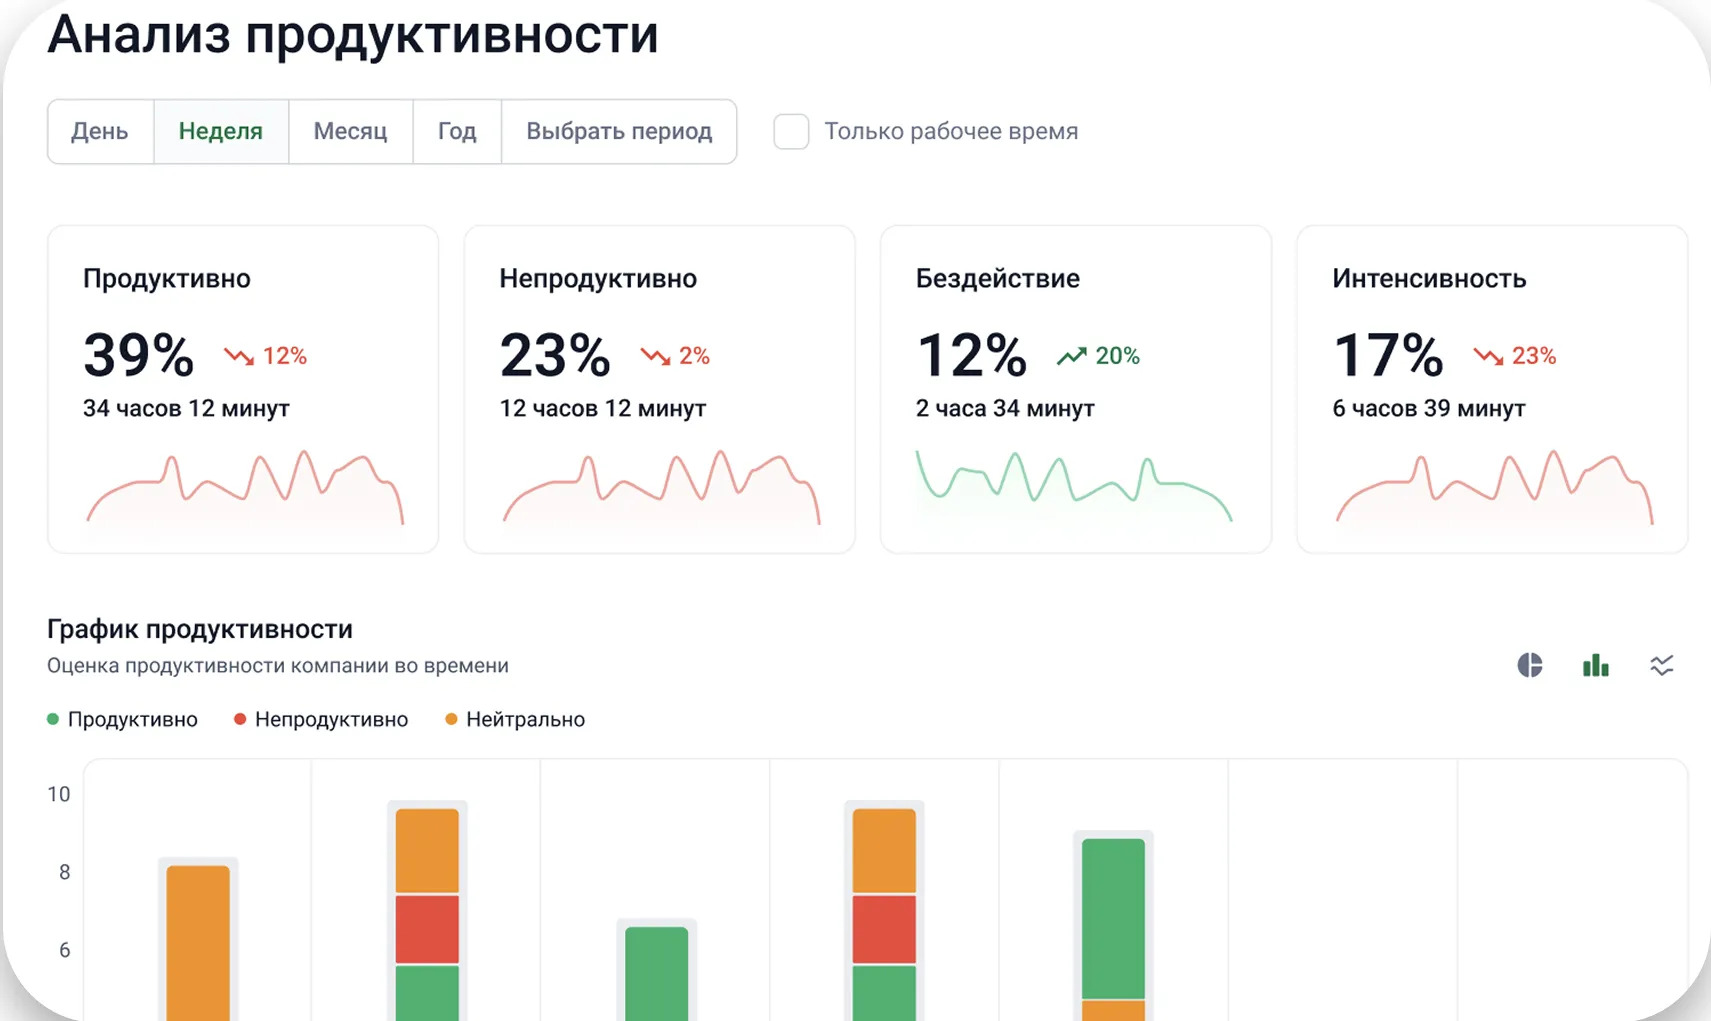1711x1021 pixels.
Task: Toggle the Непродуктивно legend item
Action: point(321,719)
